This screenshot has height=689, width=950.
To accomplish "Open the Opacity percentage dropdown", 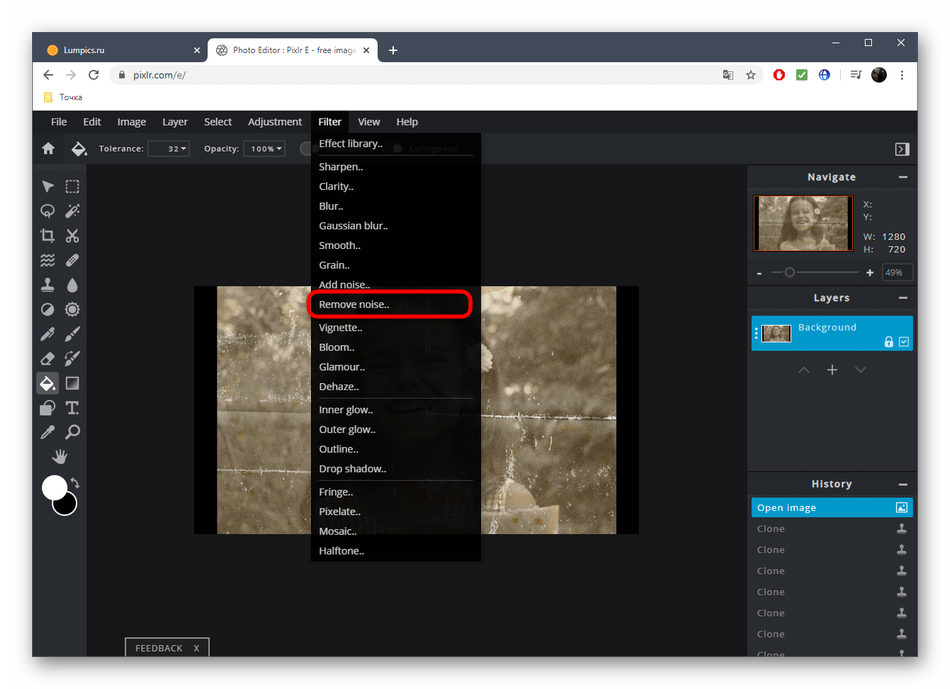I will 265,149.
